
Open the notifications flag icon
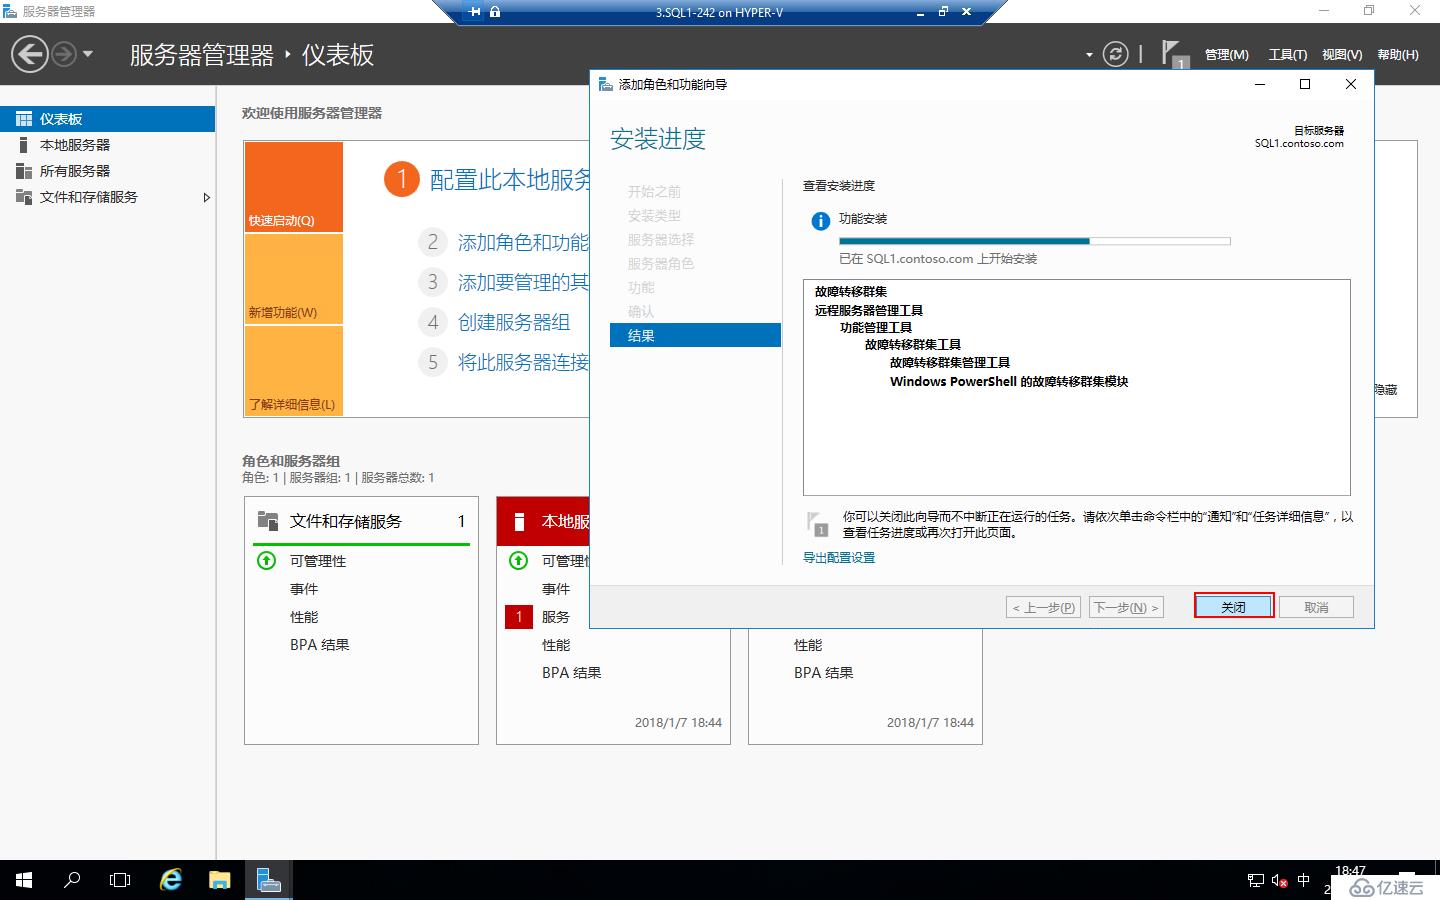[1174, 54]
